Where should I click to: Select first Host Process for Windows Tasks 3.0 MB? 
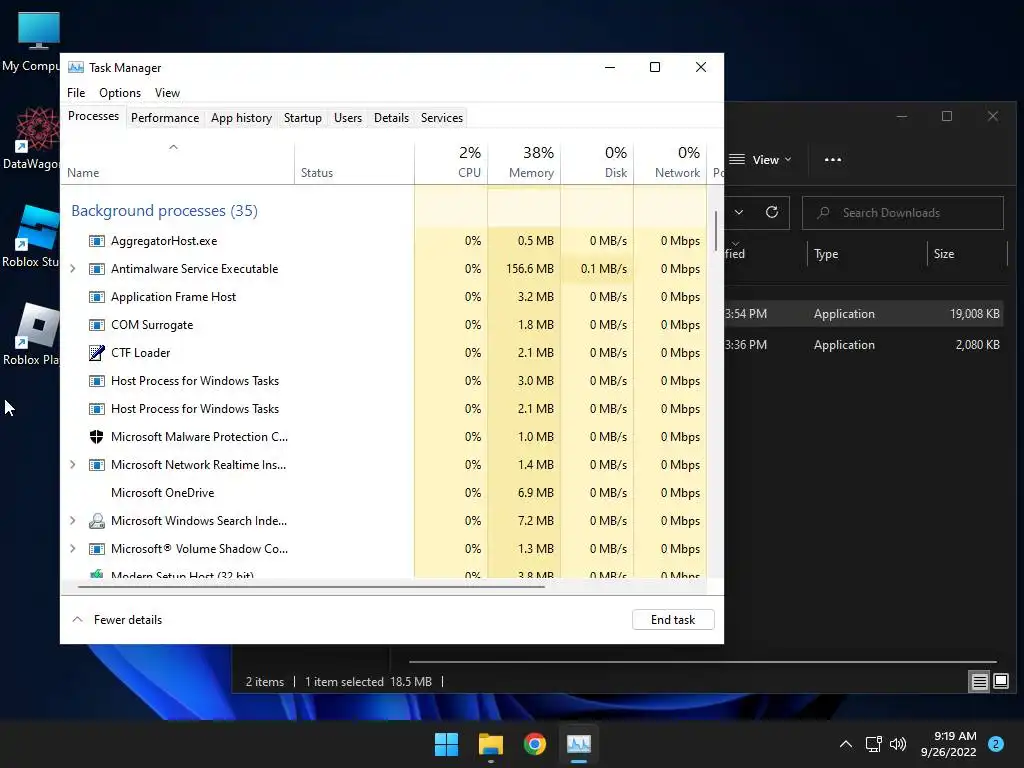(384, 381)
